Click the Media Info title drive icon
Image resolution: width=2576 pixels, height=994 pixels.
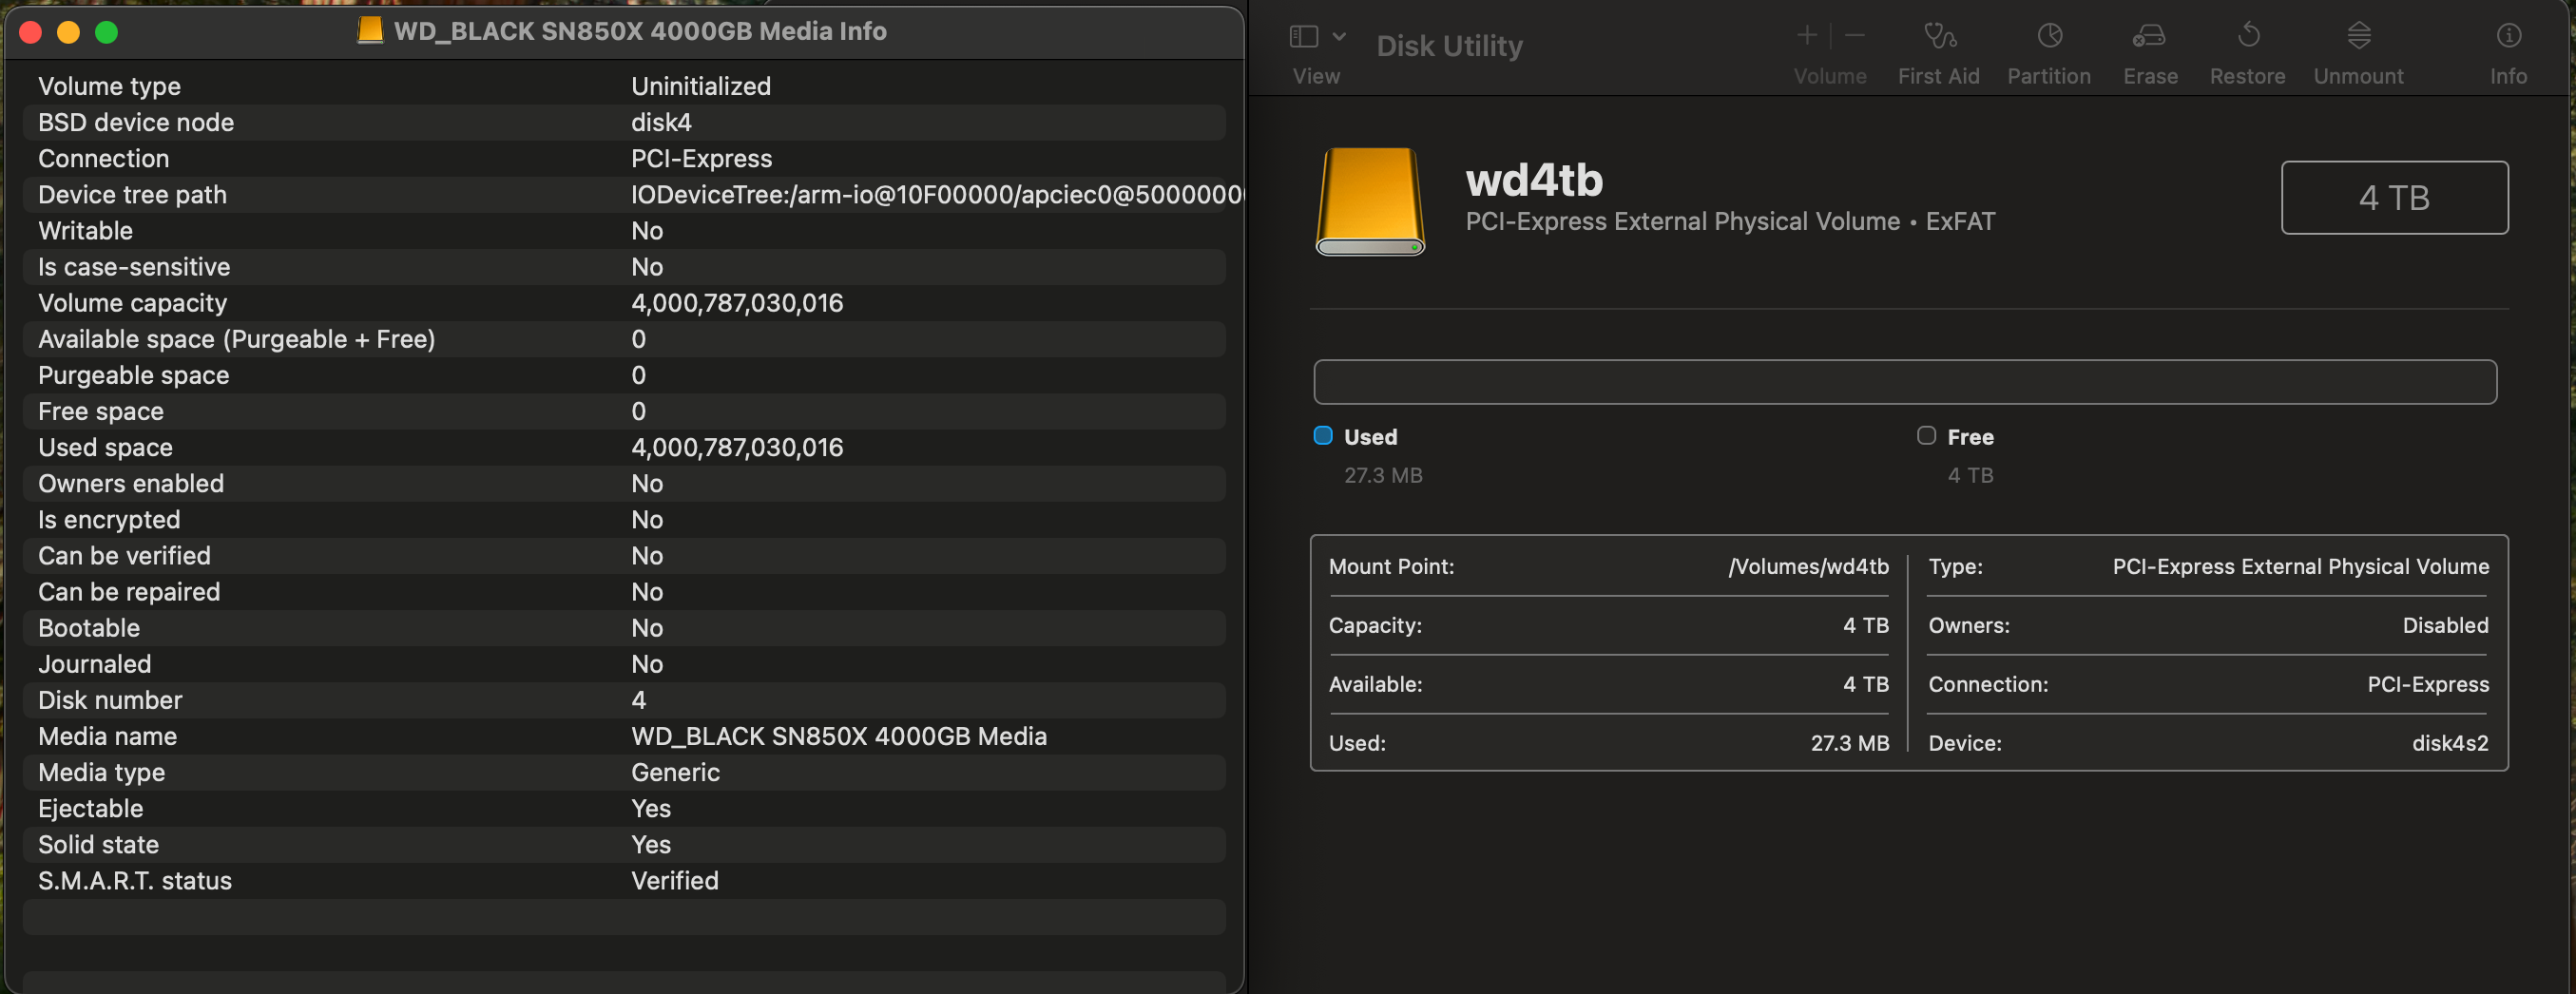coord(370,31)
